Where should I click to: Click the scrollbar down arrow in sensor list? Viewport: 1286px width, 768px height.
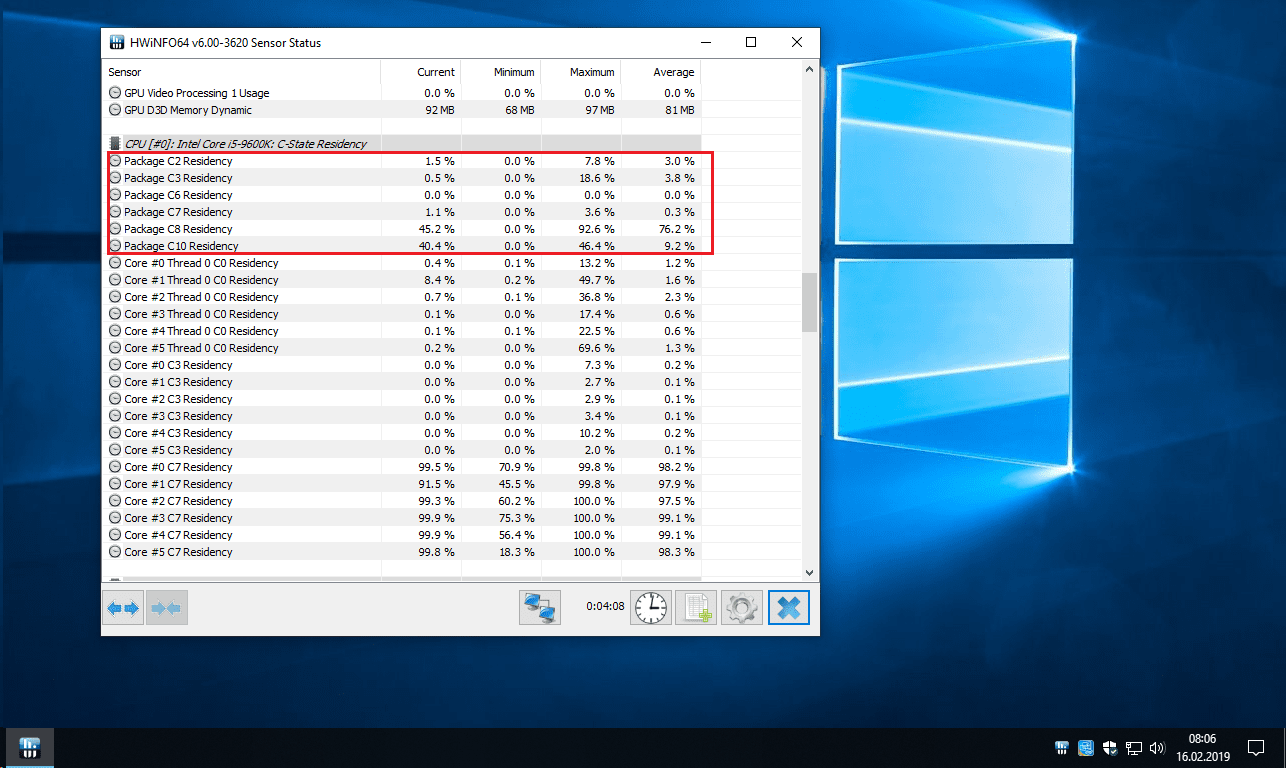pos(810,571)
